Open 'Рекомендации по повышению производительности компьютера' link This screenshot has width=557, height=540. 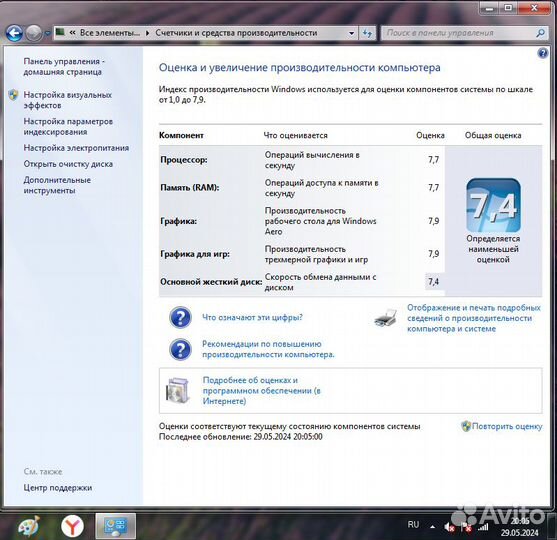tap(268, 349)
